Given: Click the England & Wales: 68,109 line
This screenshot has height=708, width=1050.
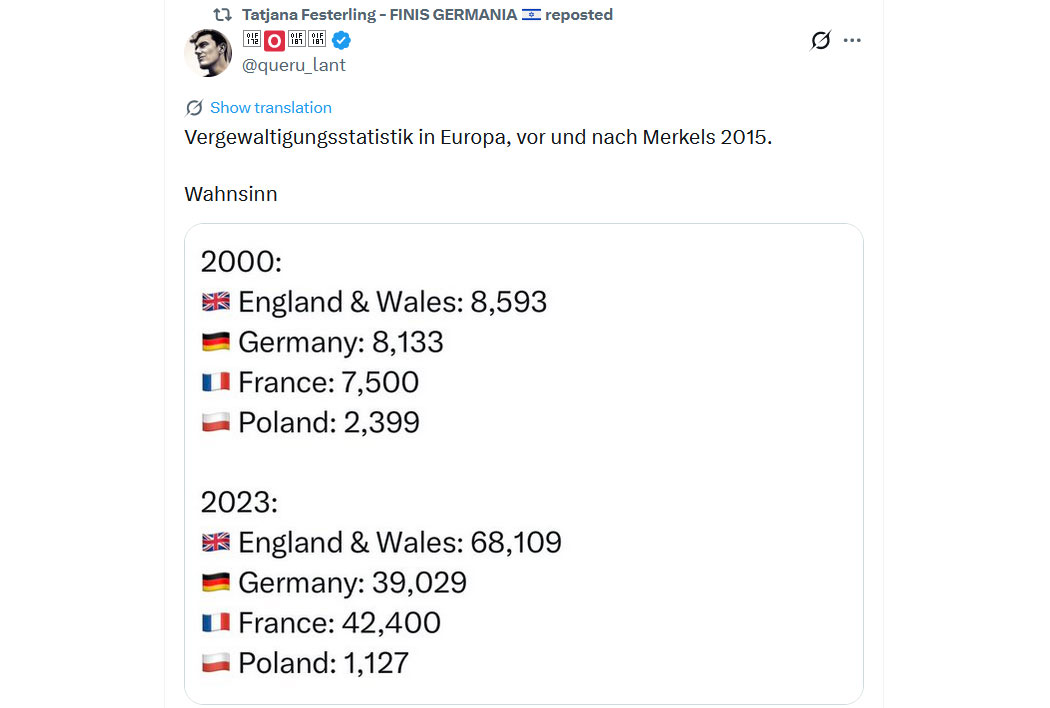Looking at the screenshot, I should coord(399,542).
